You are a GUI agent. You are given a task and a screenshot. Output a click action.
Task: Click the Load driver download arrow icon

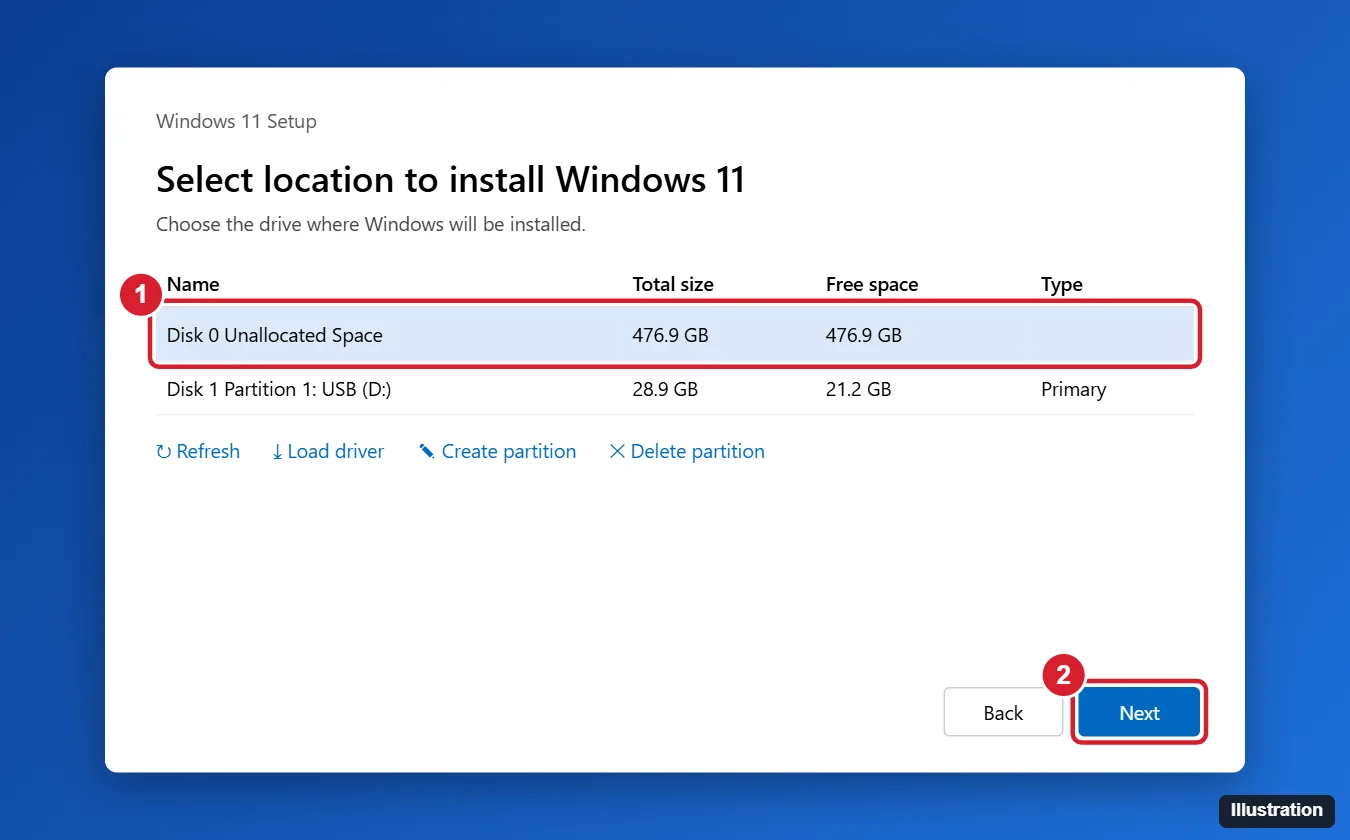(x=278, y=452)
